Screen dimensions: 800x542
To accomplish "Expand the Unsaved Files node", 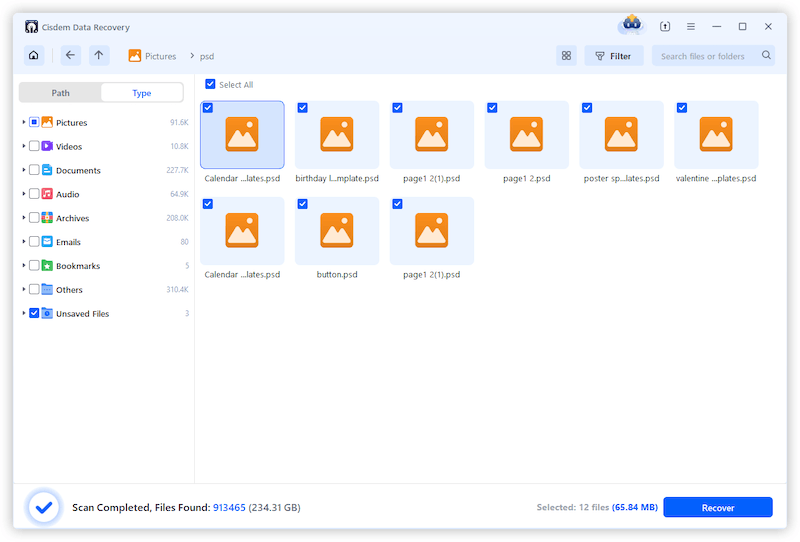I will pyautogui.click(x=23, y=313).
